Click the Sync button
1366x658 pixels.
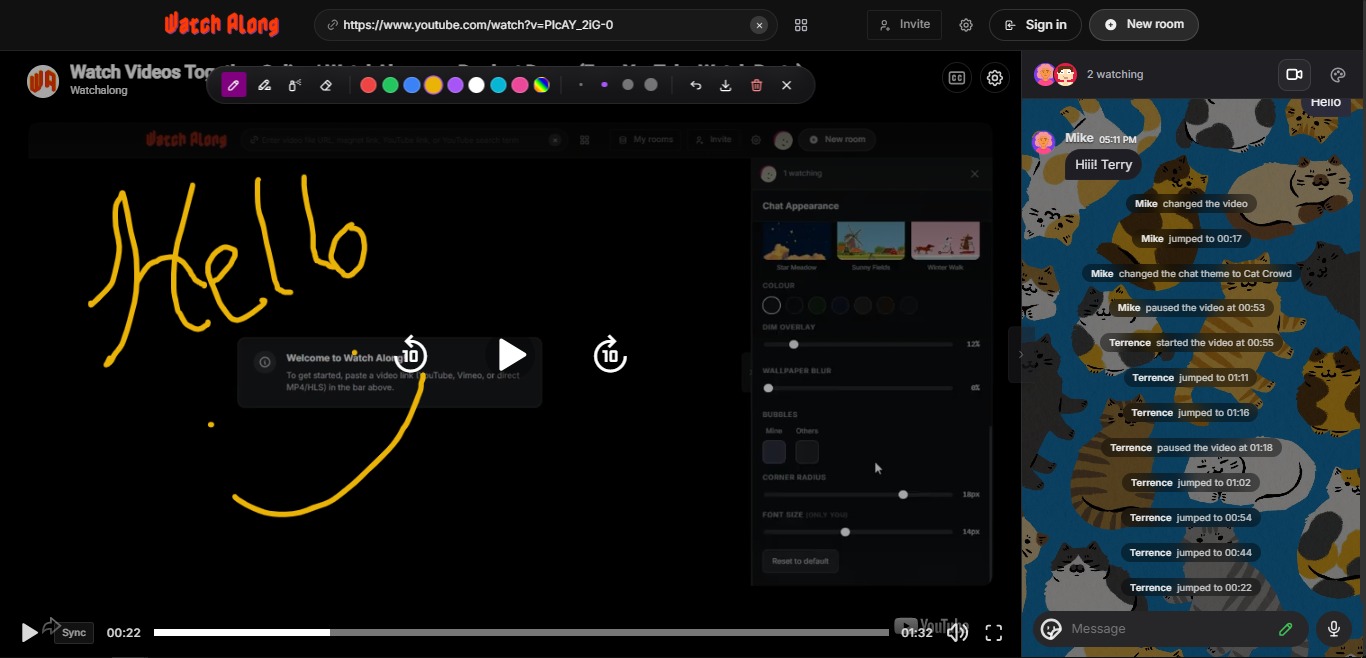coord(74,633)
